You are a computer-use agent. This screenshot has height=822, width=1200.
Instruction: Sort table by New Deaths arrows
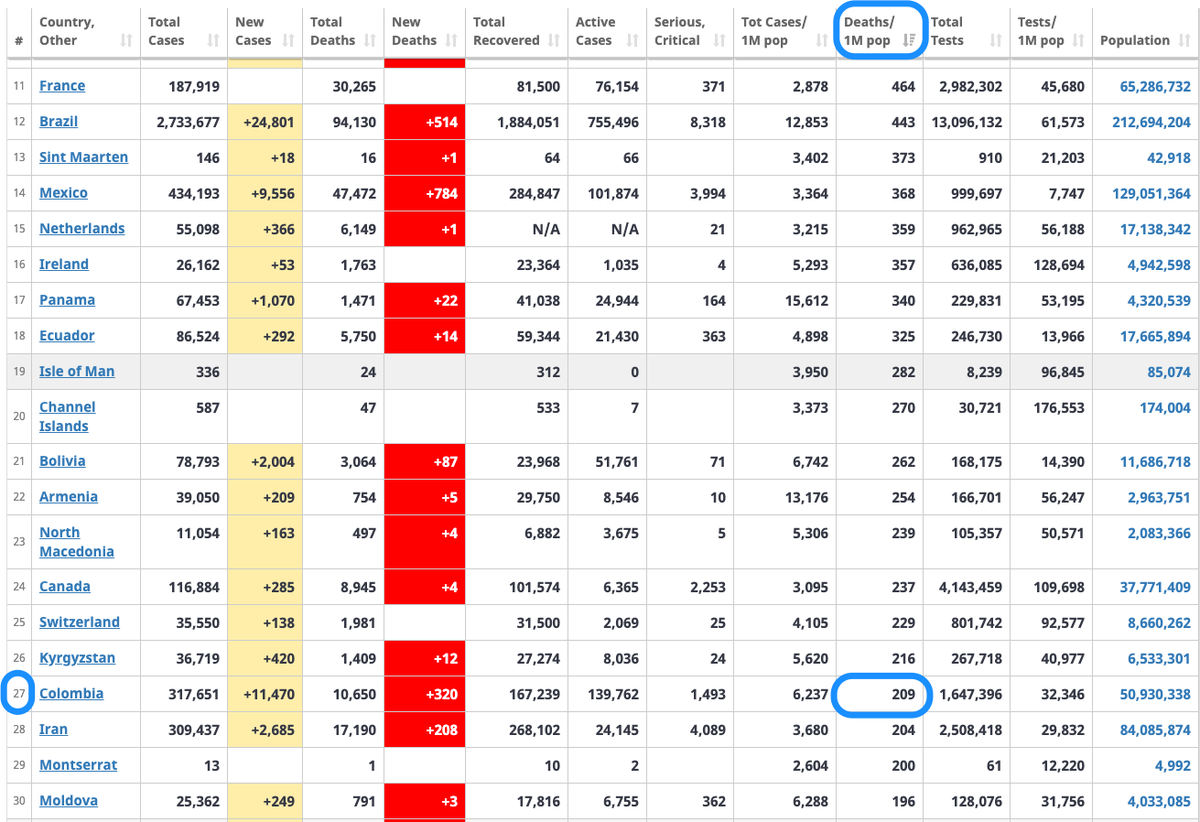point(451,41)
